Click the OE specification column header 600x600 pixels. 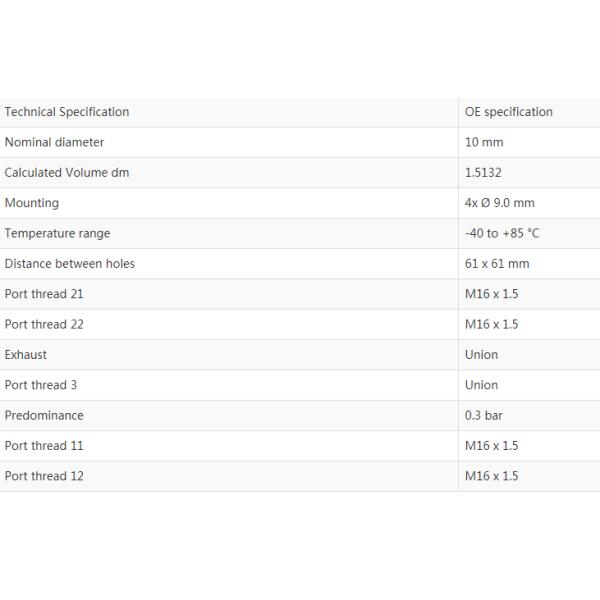(508, 112)
